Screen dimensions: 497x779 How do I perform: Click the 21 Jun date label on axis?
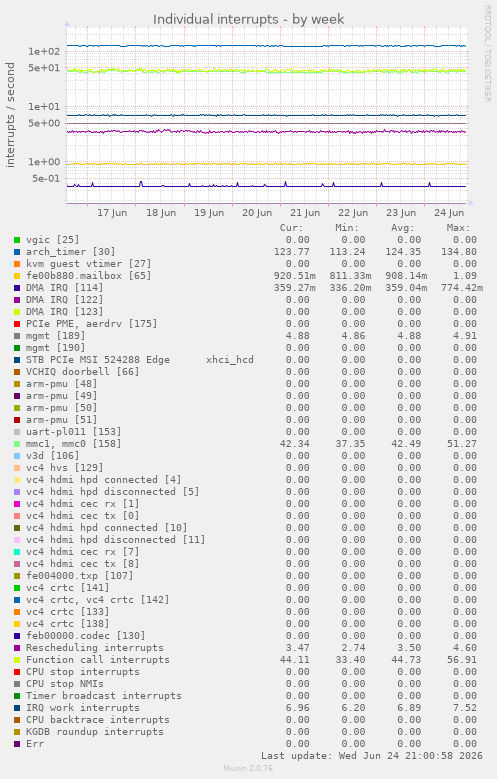(x=305, y=213)
